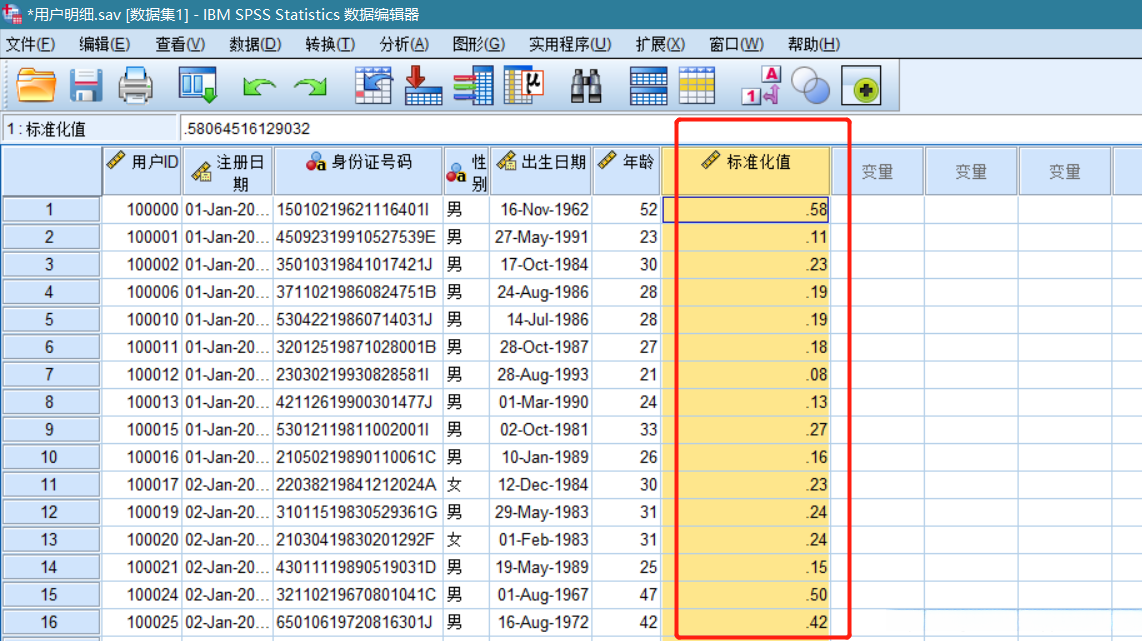This screenshot has width=1142, height=641.
Task: Select the 性别 column header
Action: pyautogui.click(x=466, y=171)
